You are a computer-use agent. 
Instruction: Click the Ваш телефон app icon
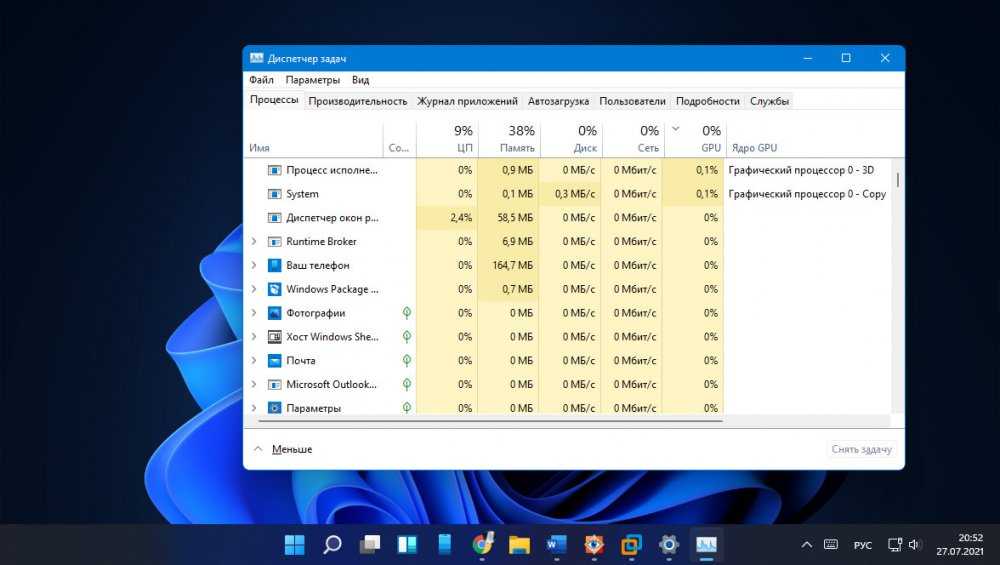[x=275, y=265]
